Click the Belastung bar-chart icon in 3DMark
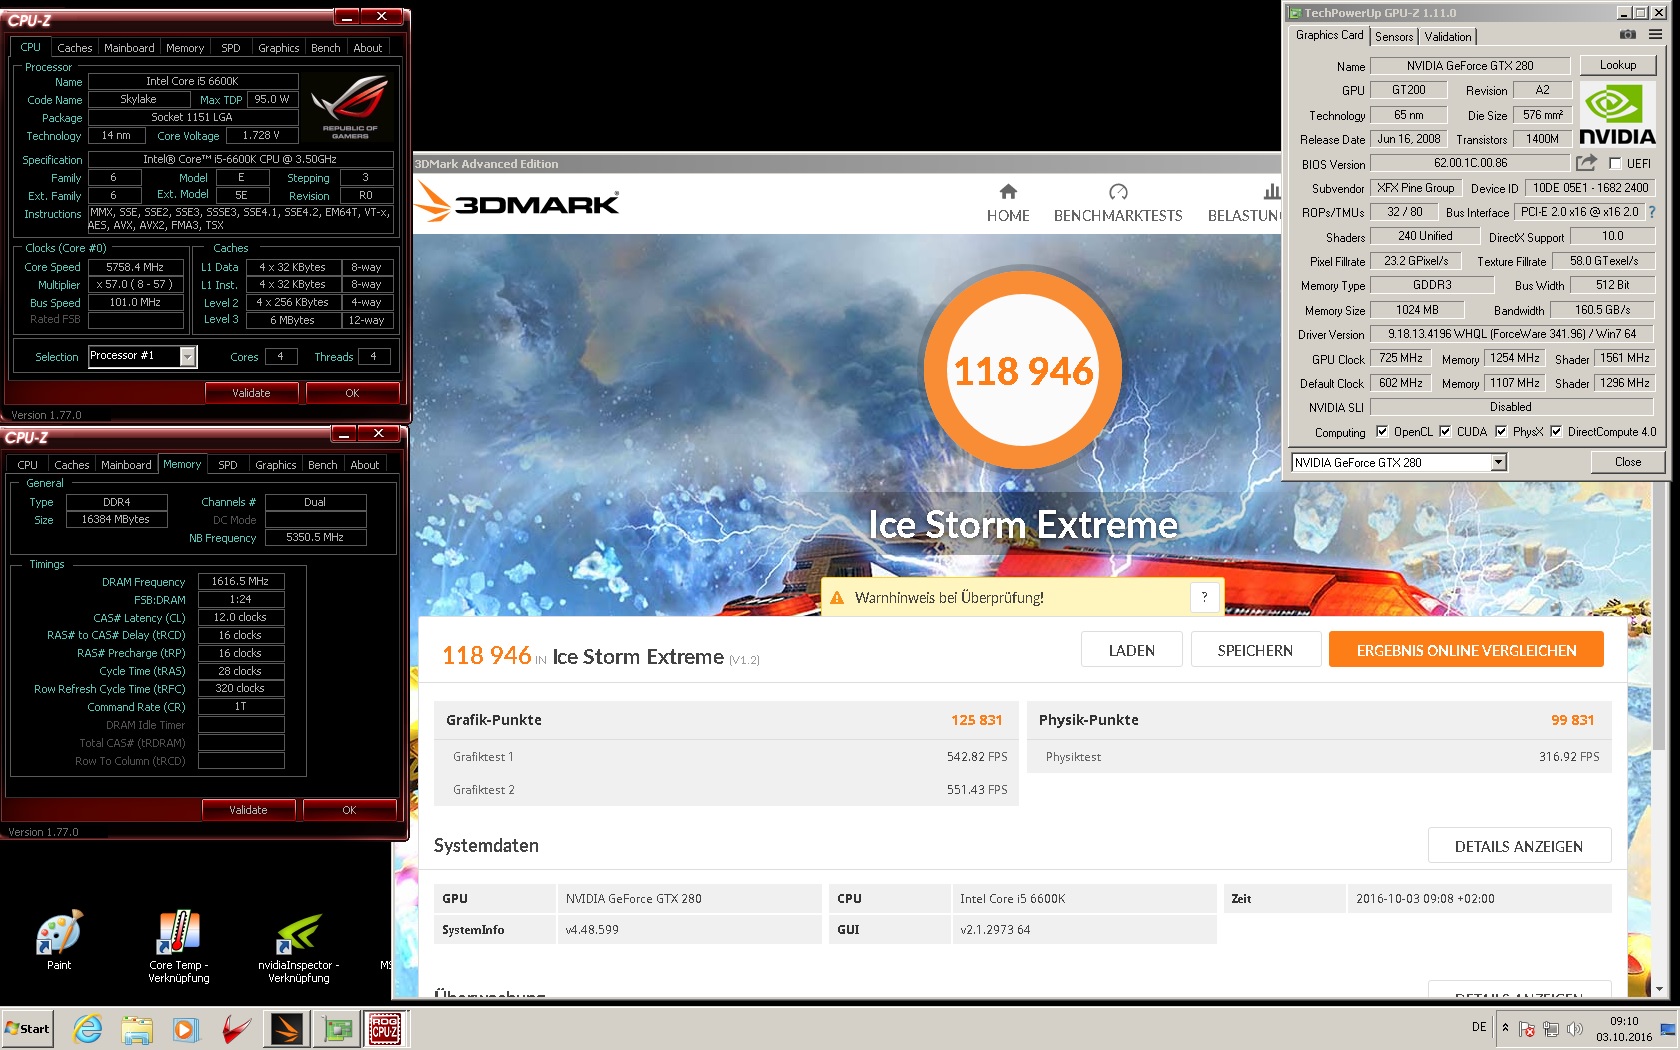 tap(1272, 192)
